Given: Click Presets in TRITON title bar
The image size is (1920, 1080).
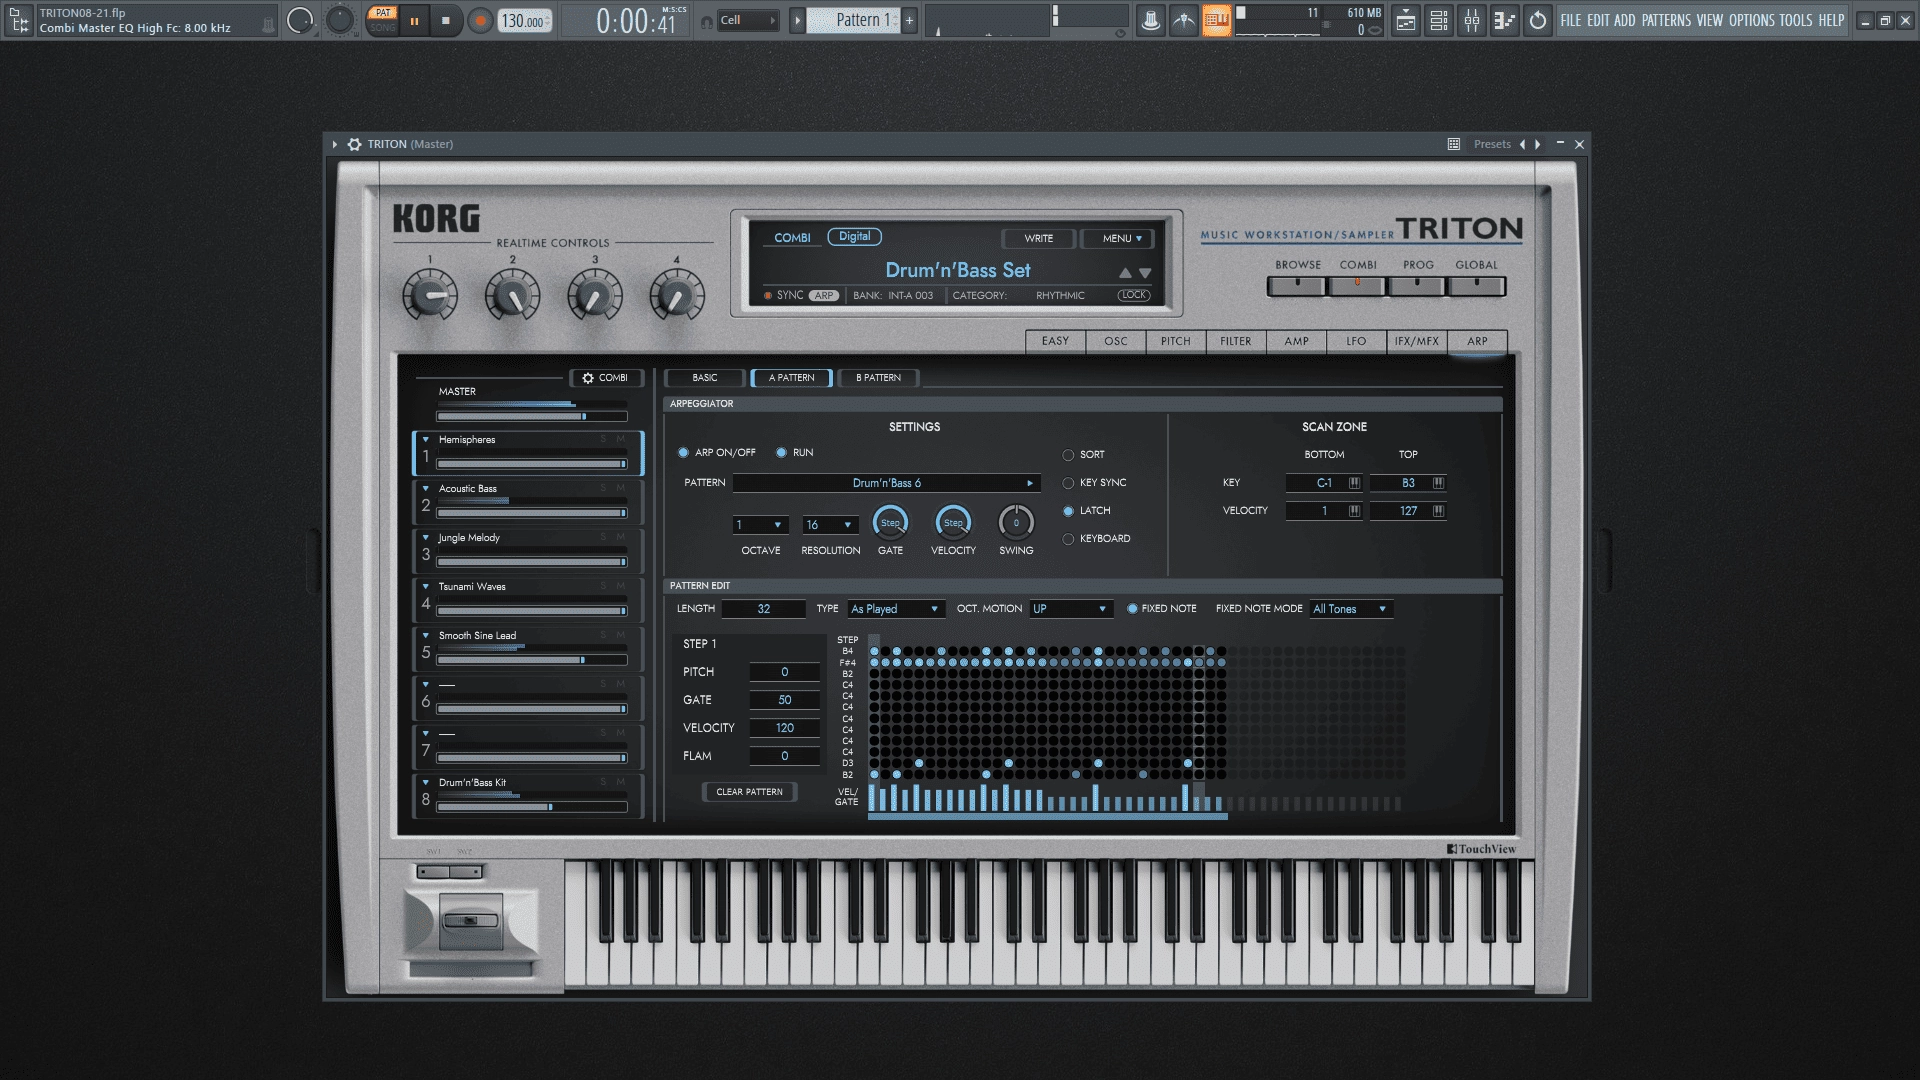Looking at the screenshot, I should pyautogui.click(x=1492, y=144).
